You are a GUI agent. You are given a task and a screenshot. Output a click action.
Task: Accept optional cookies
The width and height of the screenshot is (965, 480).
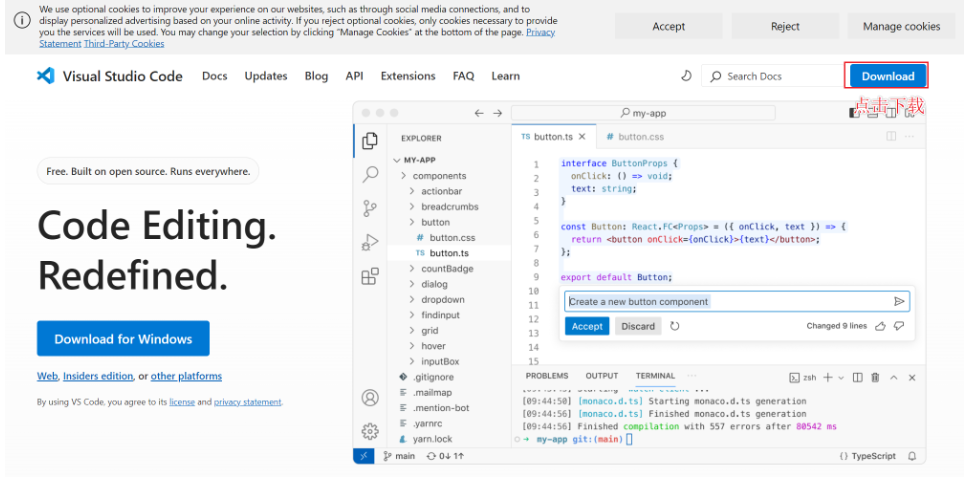coord(668,26)
